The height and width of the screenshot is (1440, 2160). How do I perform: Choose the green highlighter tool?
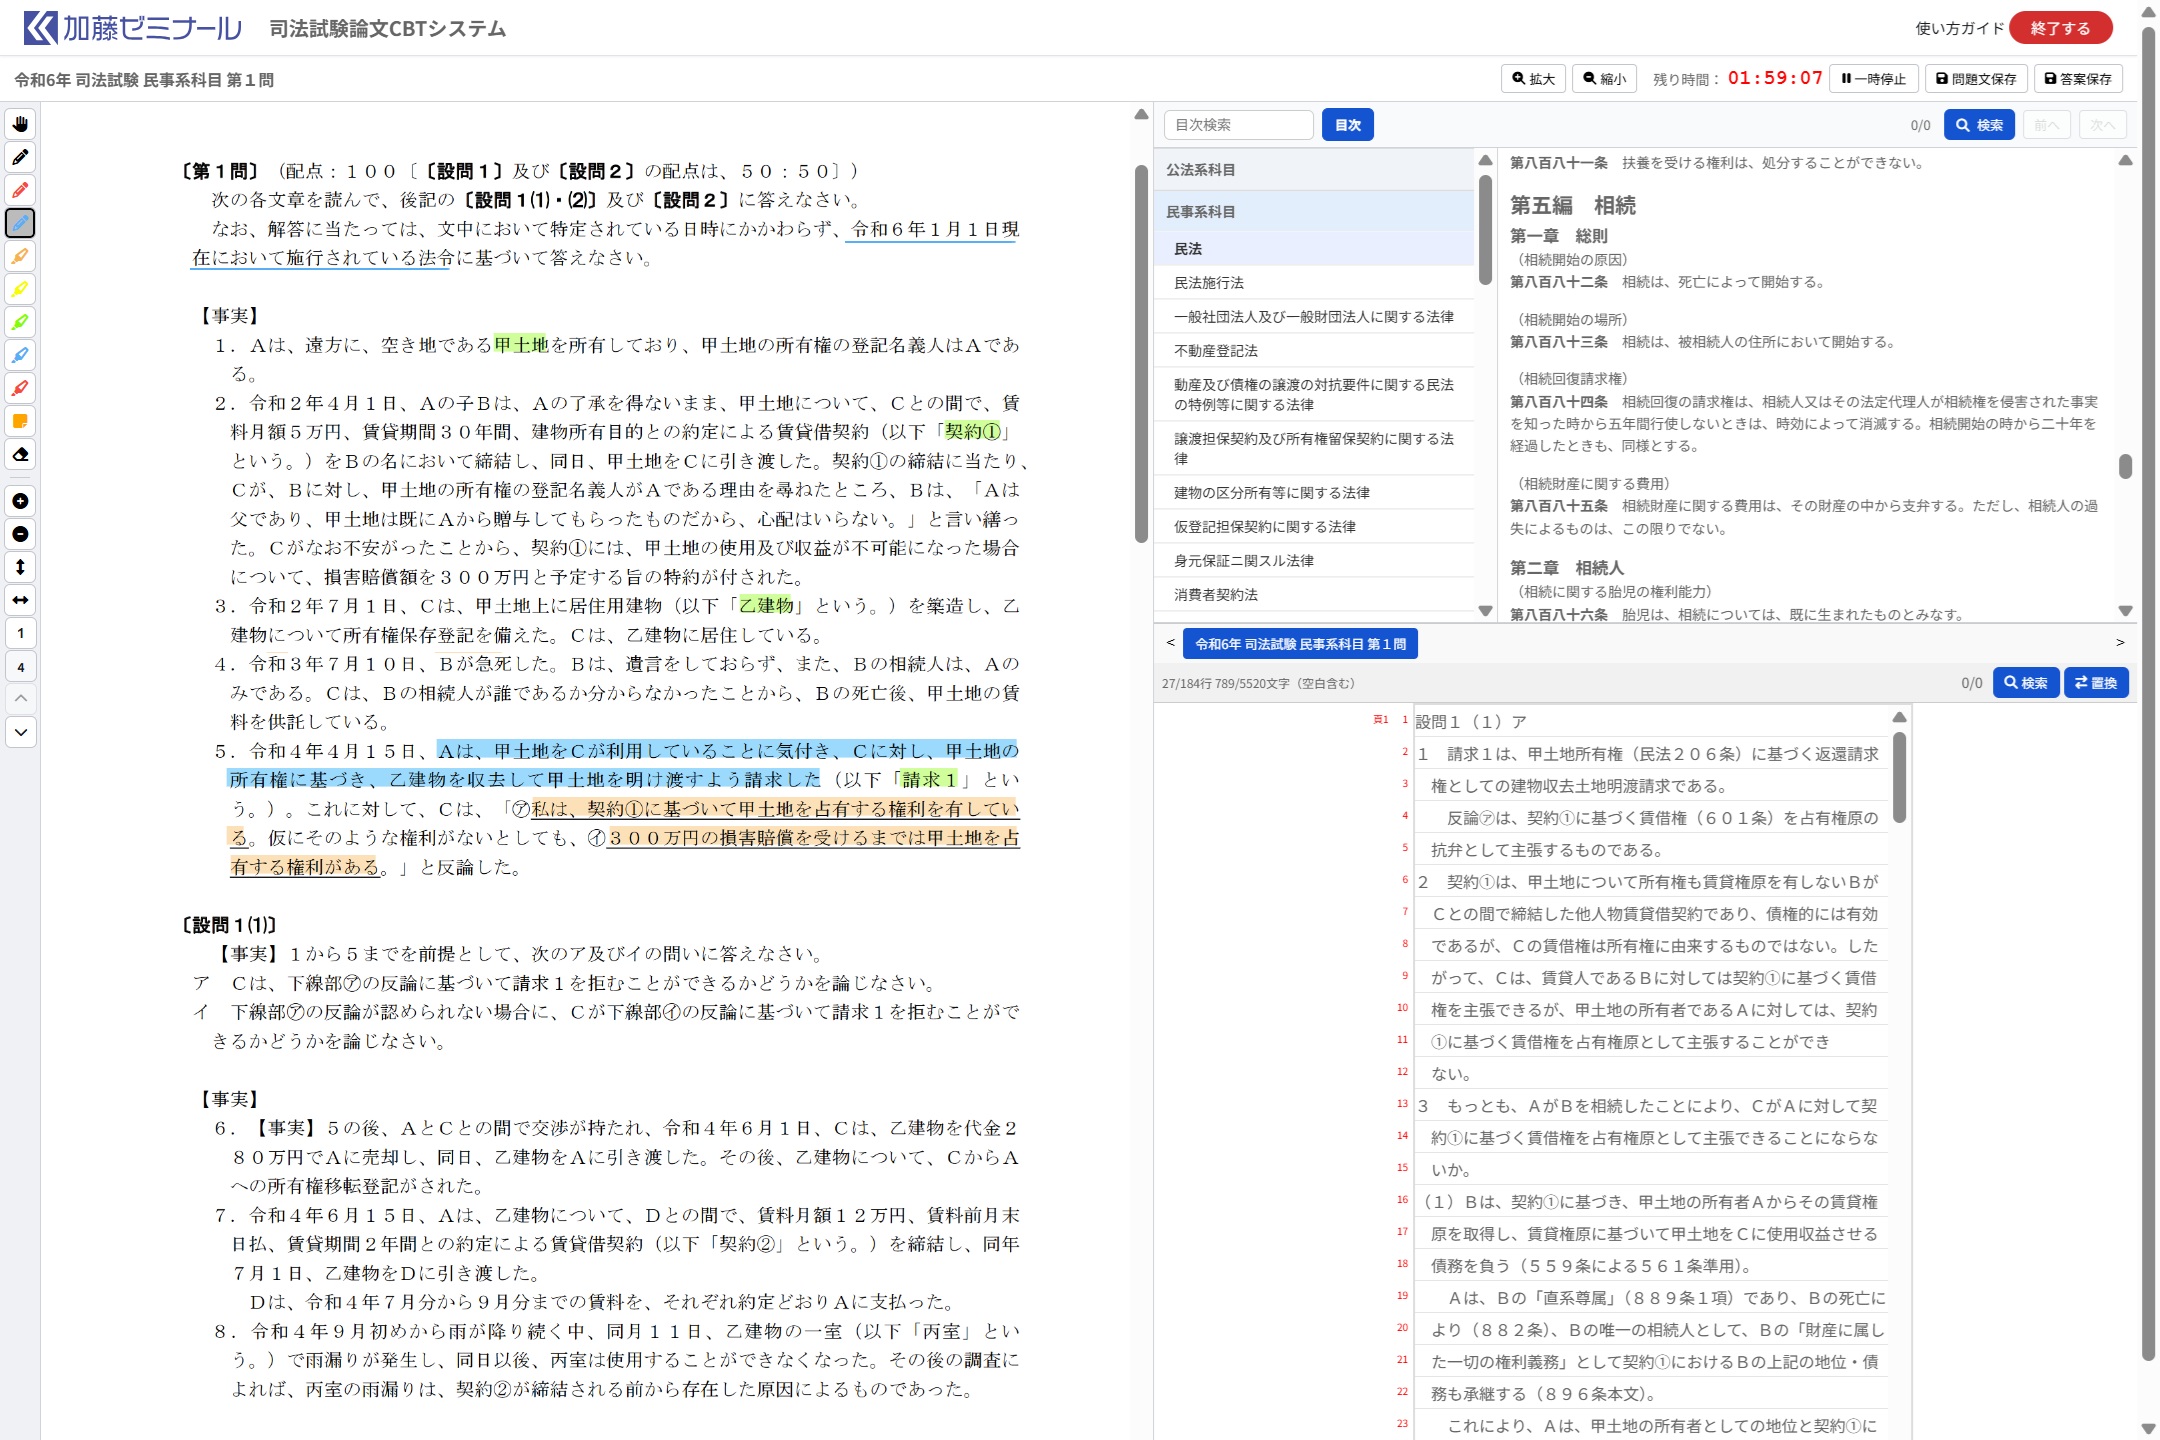tap(20, 322)
